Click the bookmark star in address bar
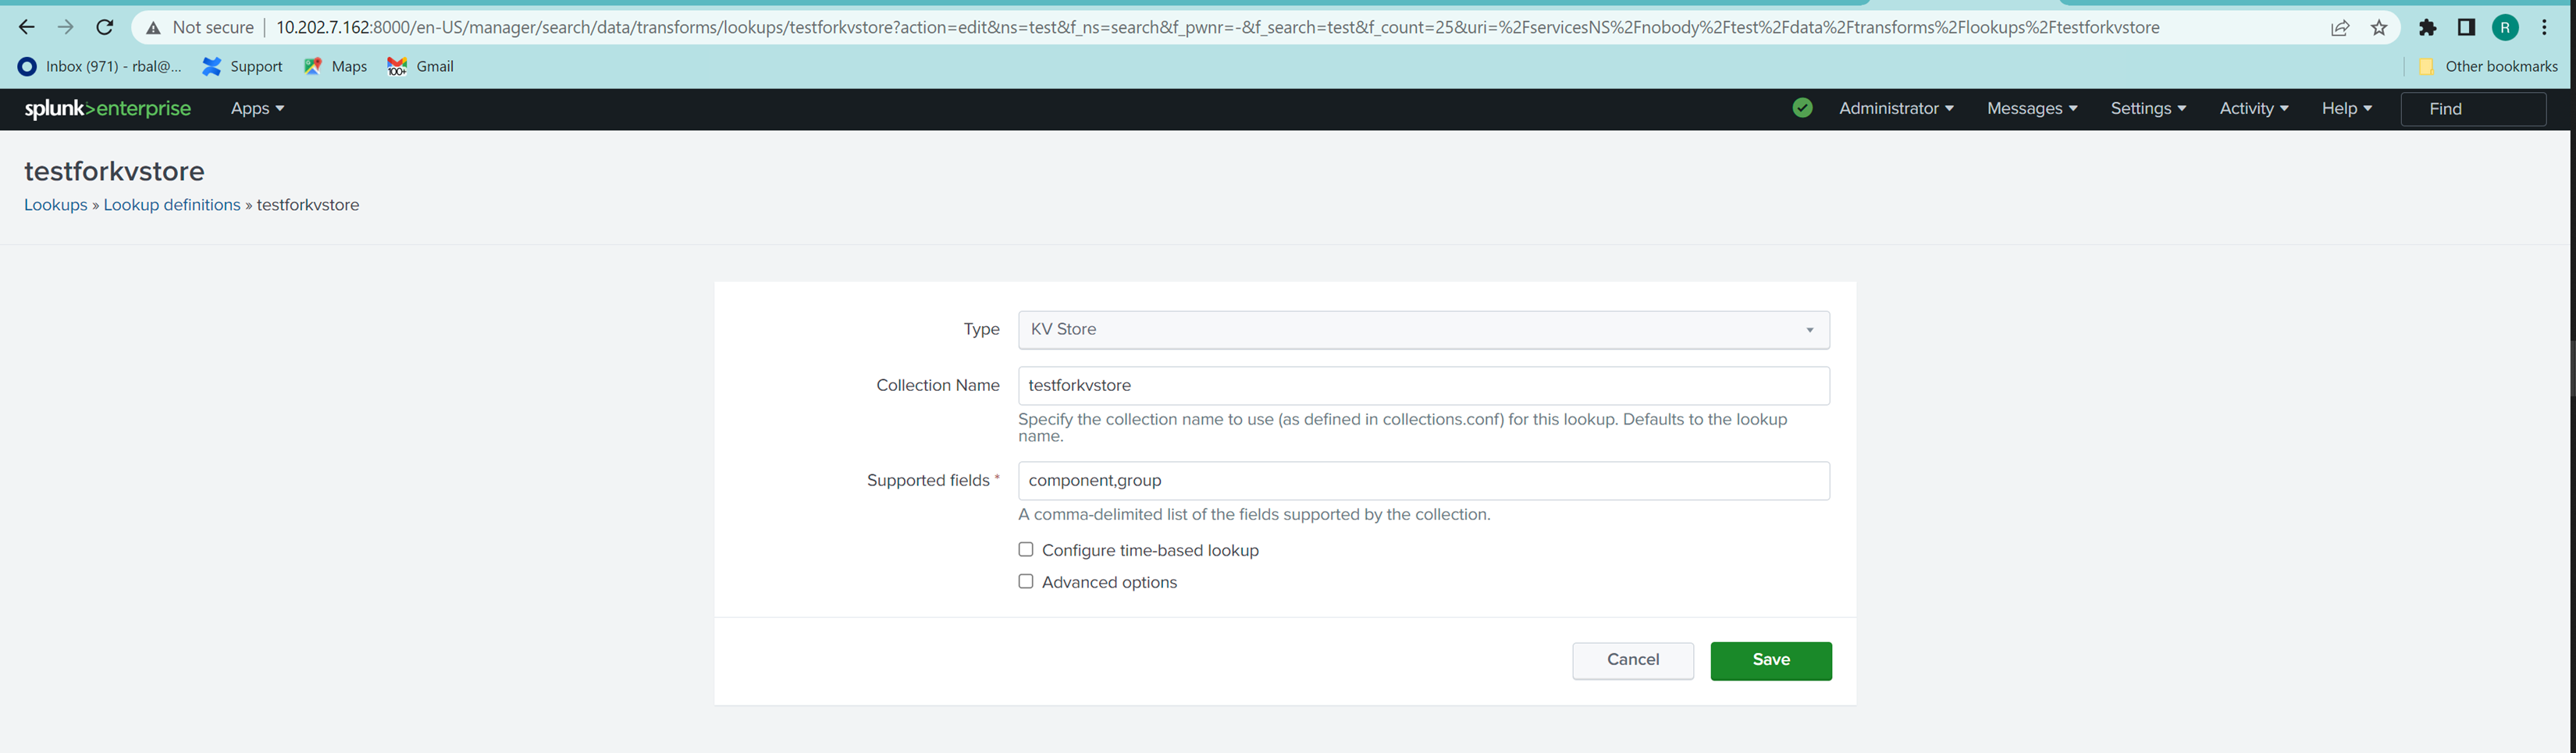2576x753 pixels. click(x=2379, y=27)
